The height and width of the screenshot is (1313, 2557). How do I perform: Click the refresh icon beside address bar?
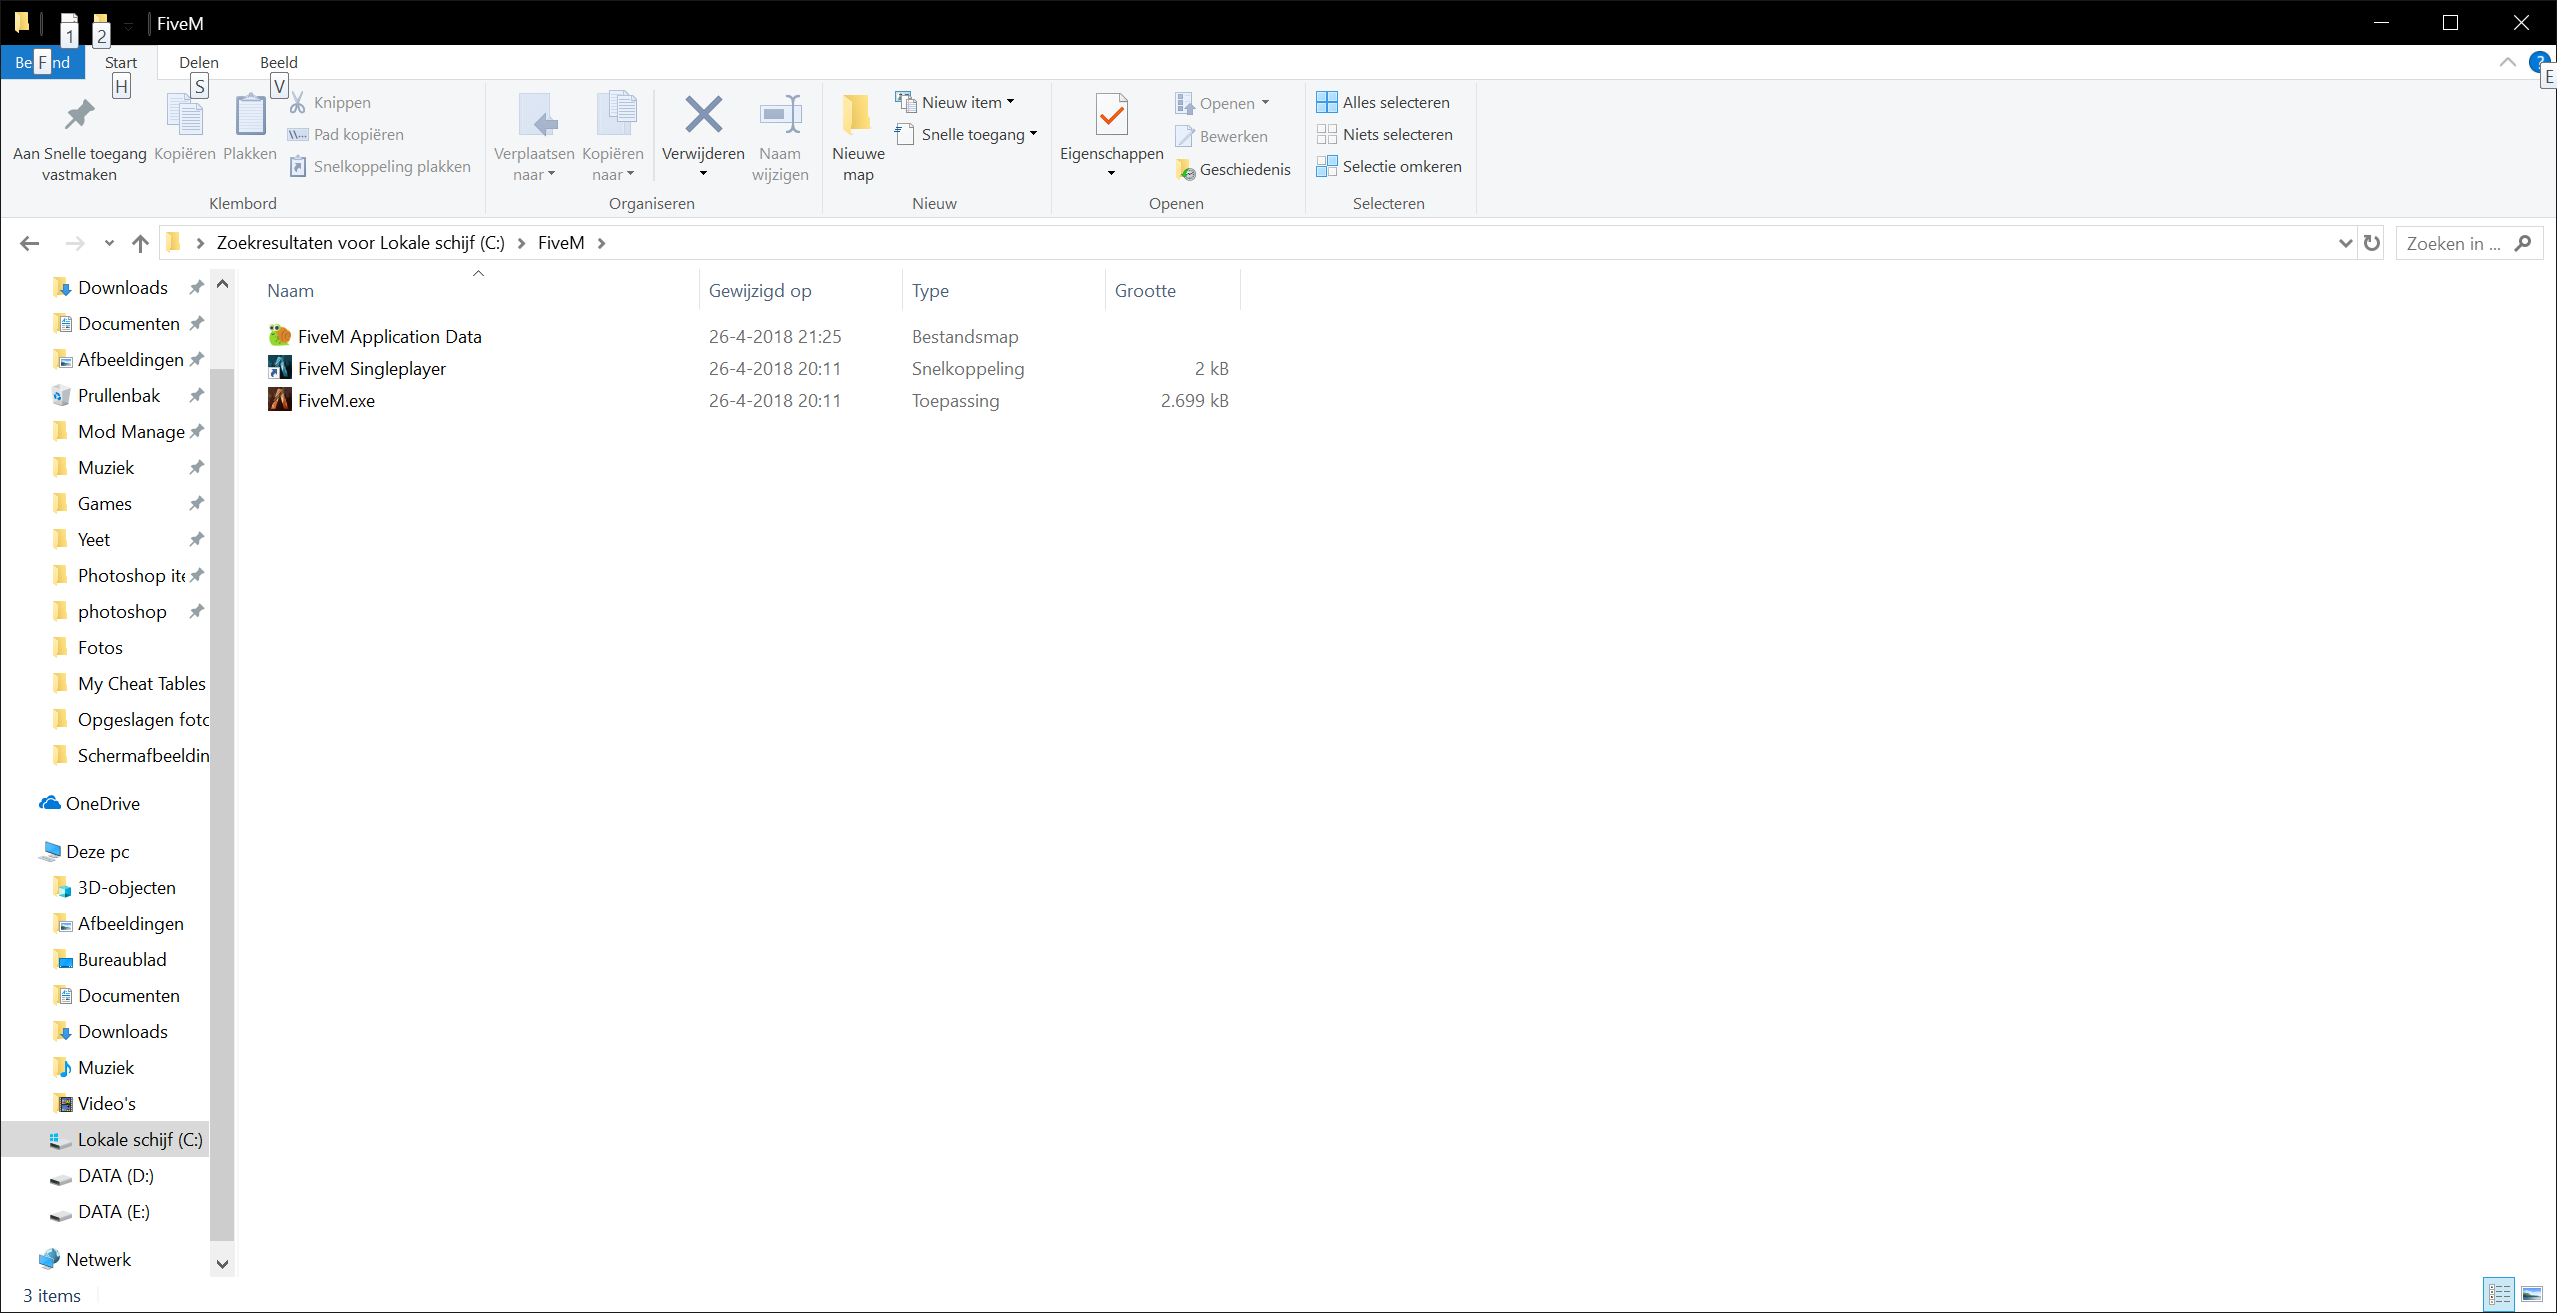coord(2371,243)
